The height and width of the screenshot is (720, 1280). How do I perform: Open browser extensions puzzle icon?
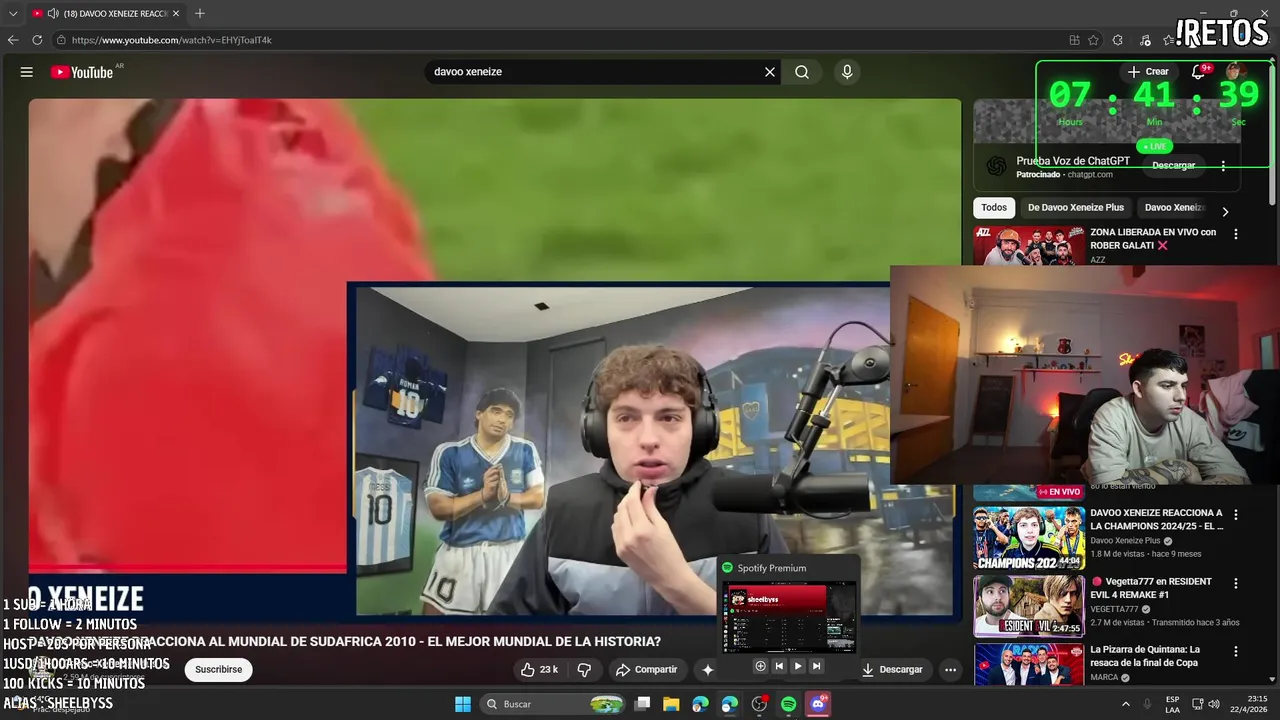click(x=1117, y=40)
